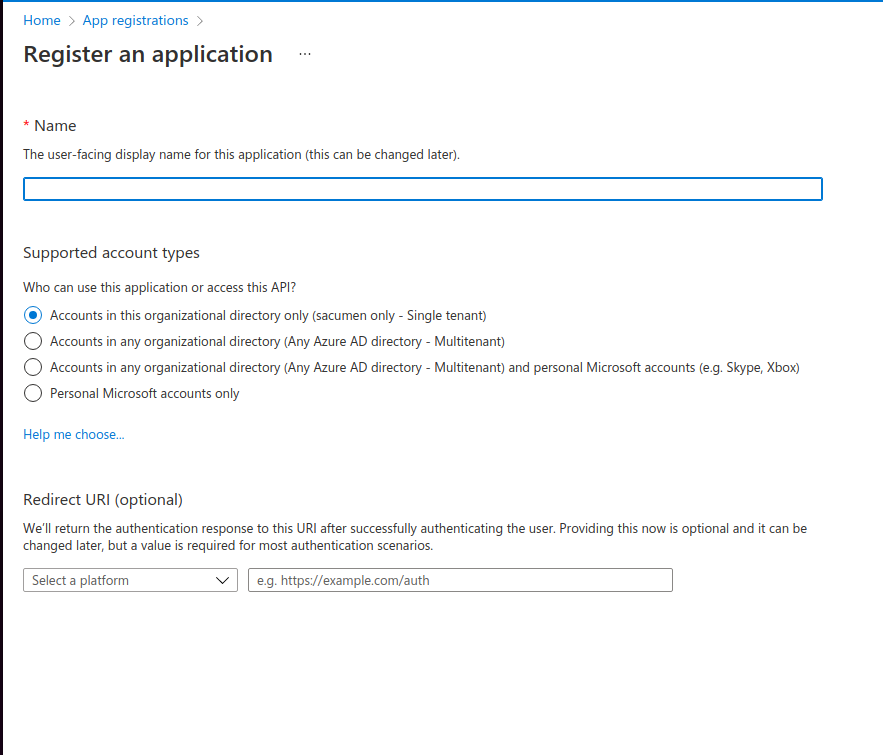Click the user-facing display name description
The height and width of the screenshot is (755, 883).
[241, 155]
